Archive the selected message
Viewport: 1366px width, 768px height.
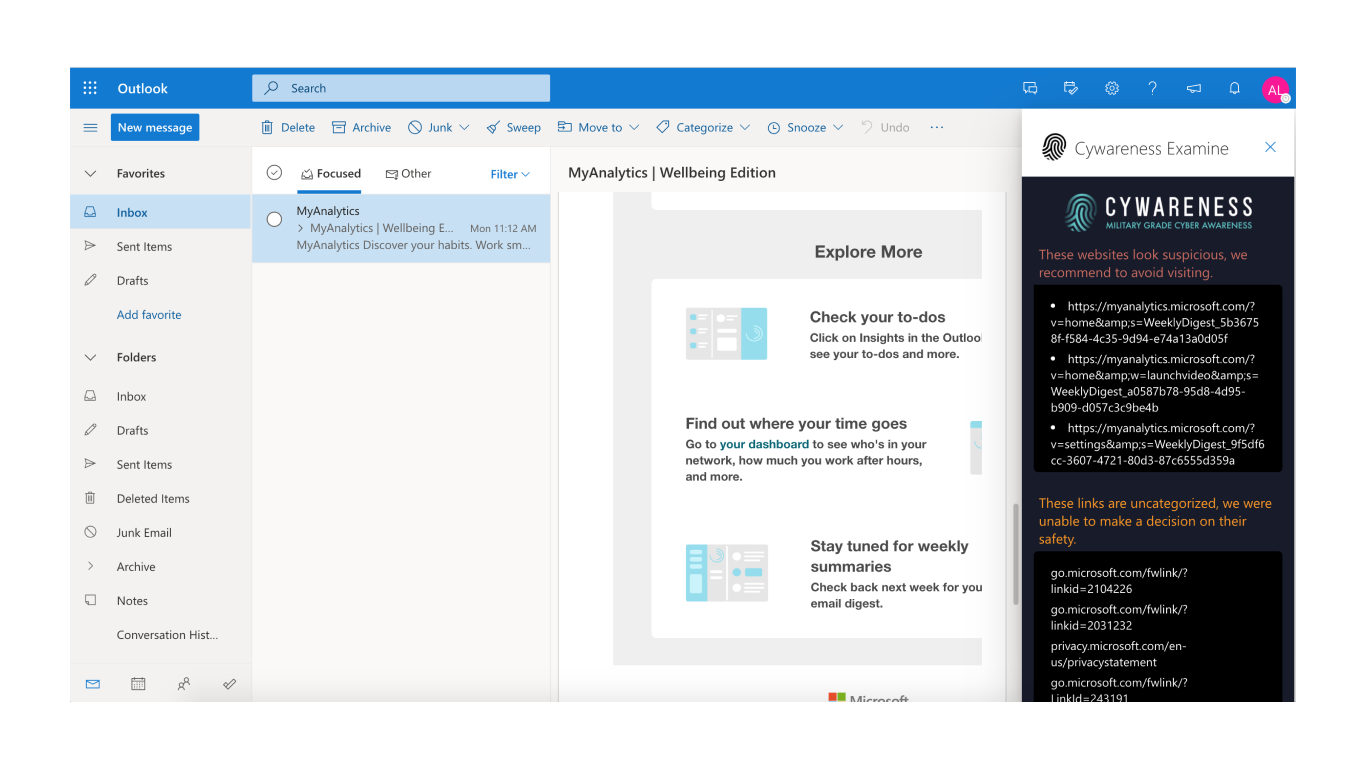click(x=361, y=128)
